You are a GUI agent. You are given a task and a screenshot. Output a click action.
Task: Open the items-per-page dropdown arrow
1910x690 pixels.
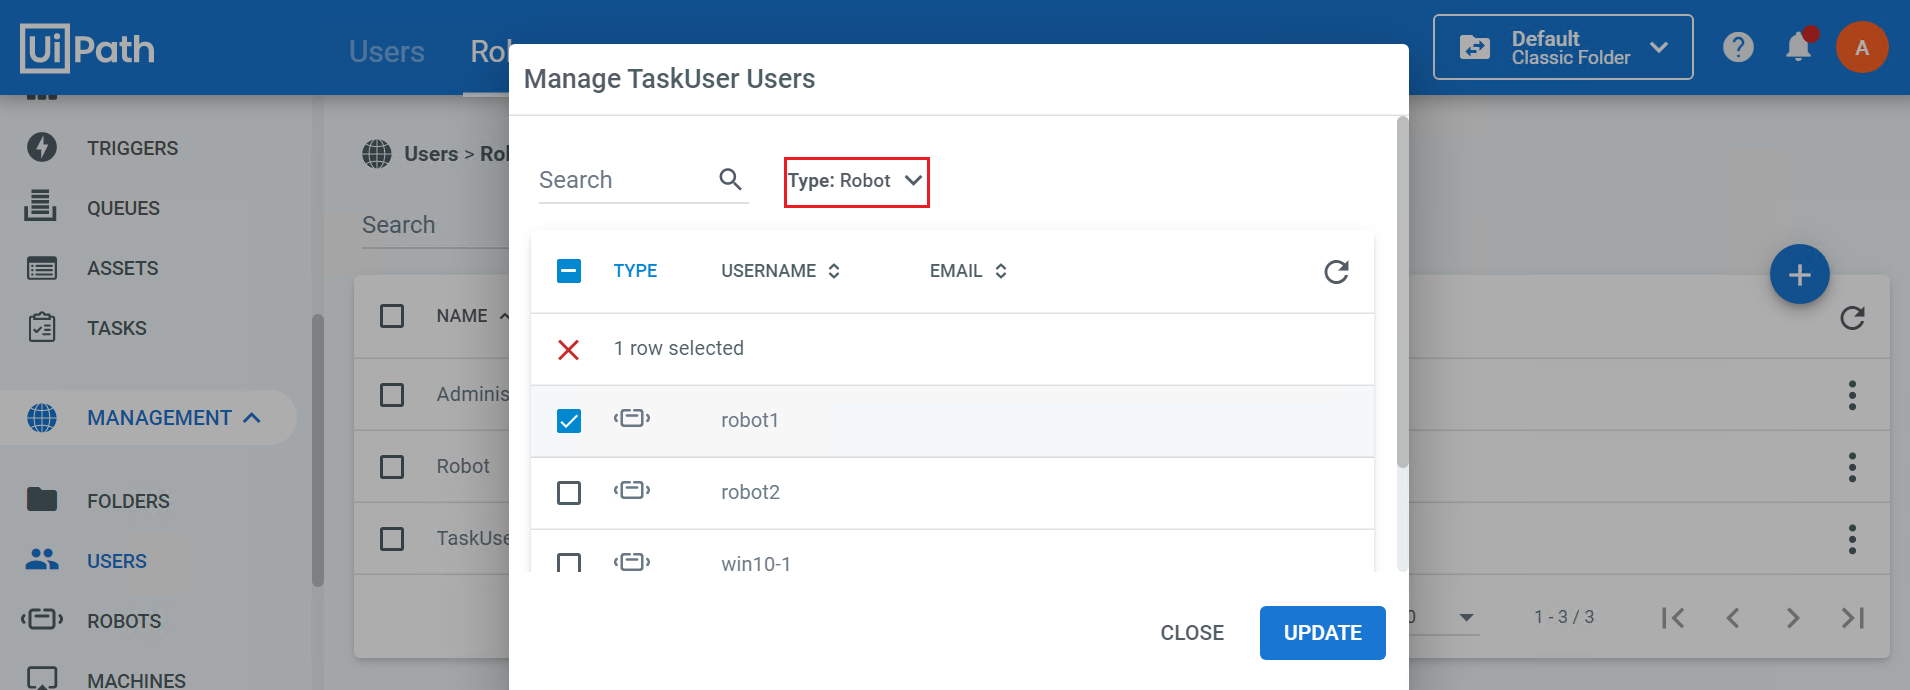coord(1466,618)
